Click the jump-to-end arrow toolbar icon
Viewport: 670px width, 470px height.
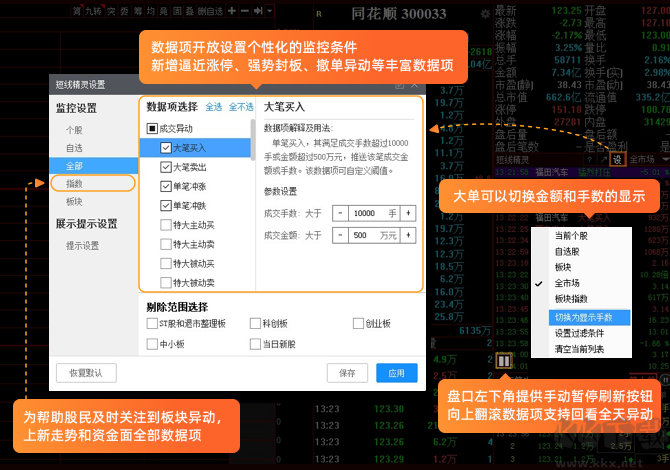(x=258, y=11)
